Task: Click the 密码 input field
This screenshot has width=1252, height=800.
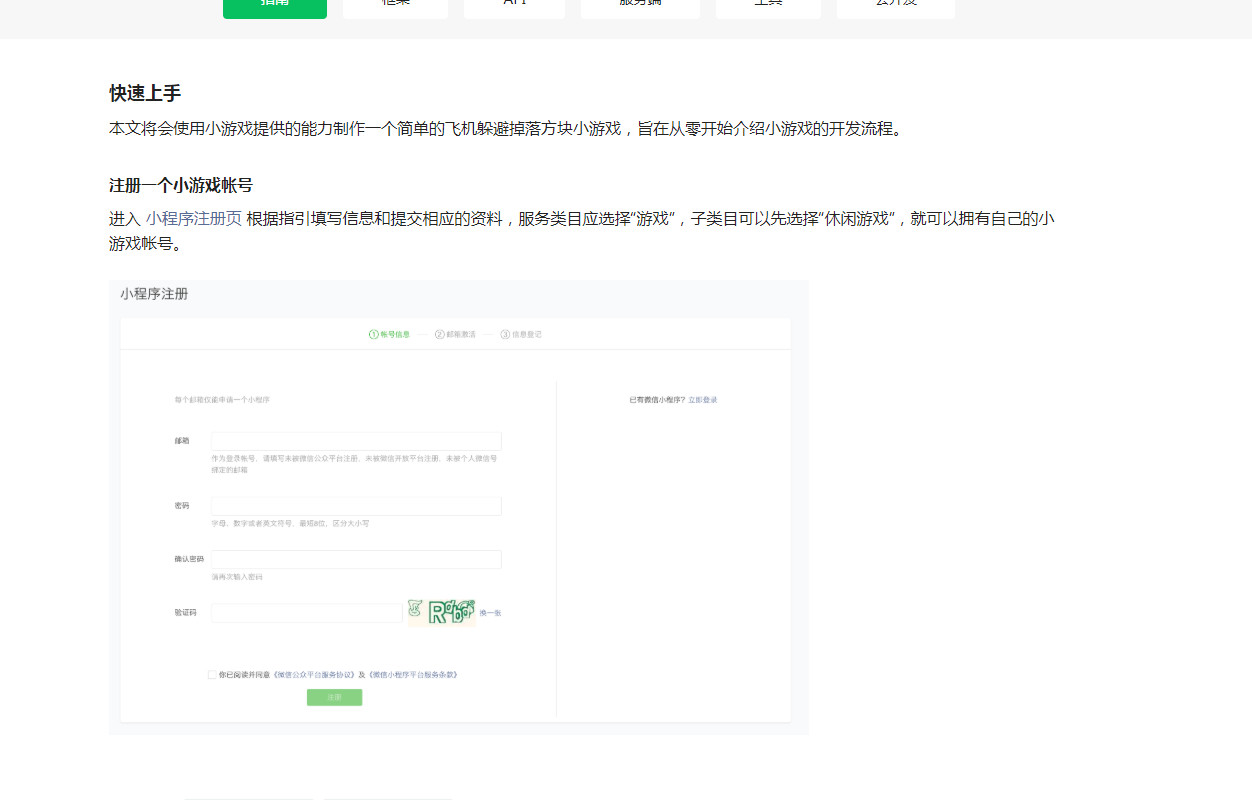Action: 356,506
